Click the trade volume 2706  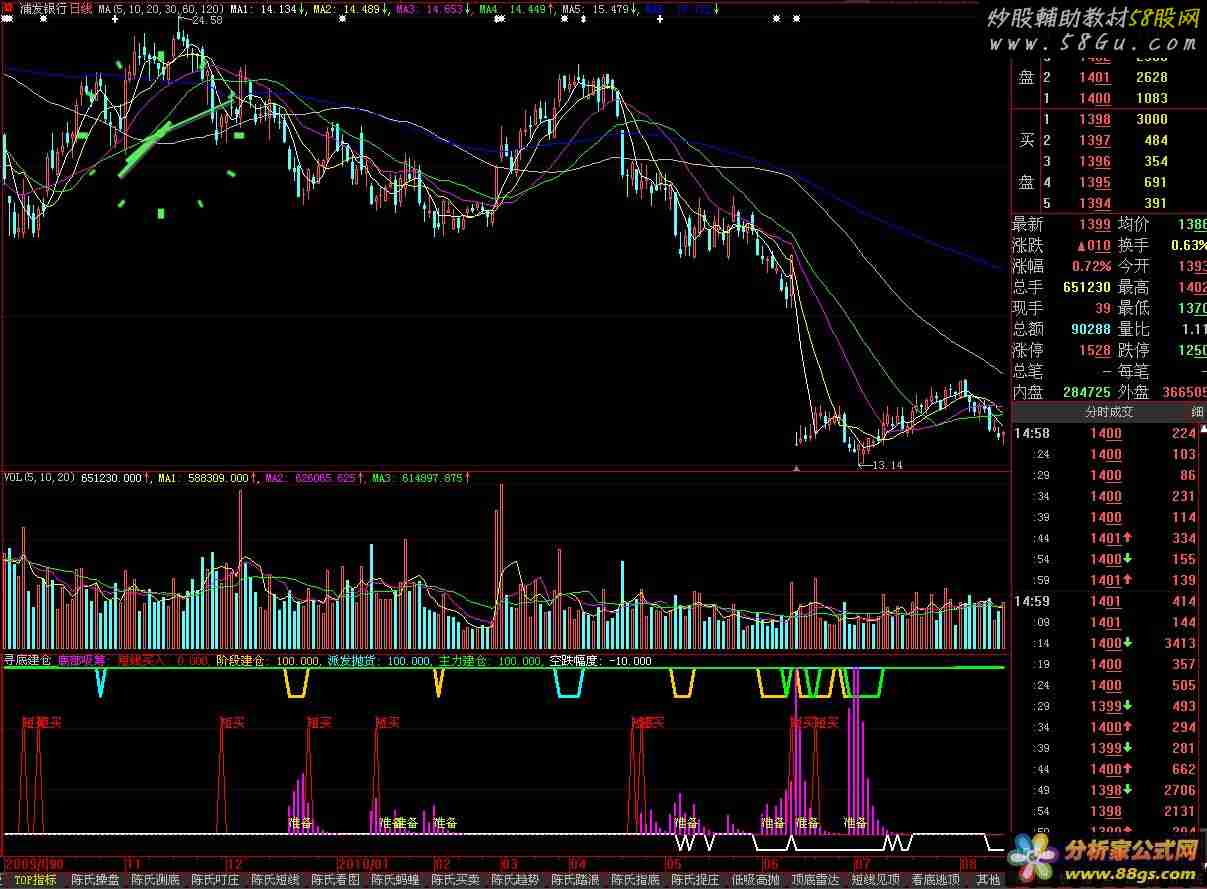click(x=1180, y=790)
